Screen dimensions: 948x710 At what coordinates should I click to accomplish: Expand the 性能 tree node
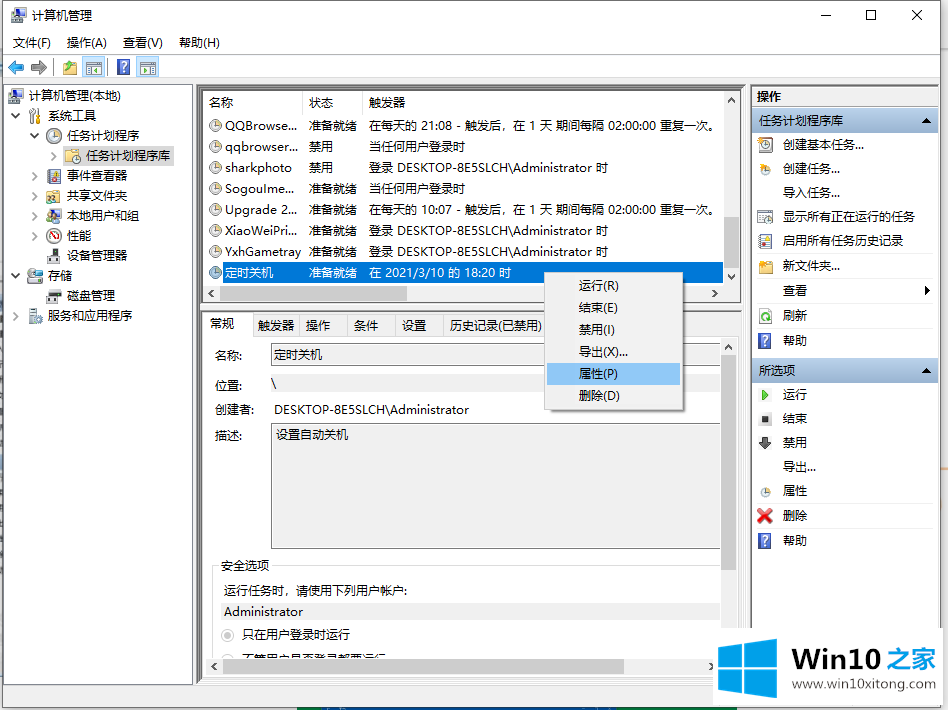(34, 236)
